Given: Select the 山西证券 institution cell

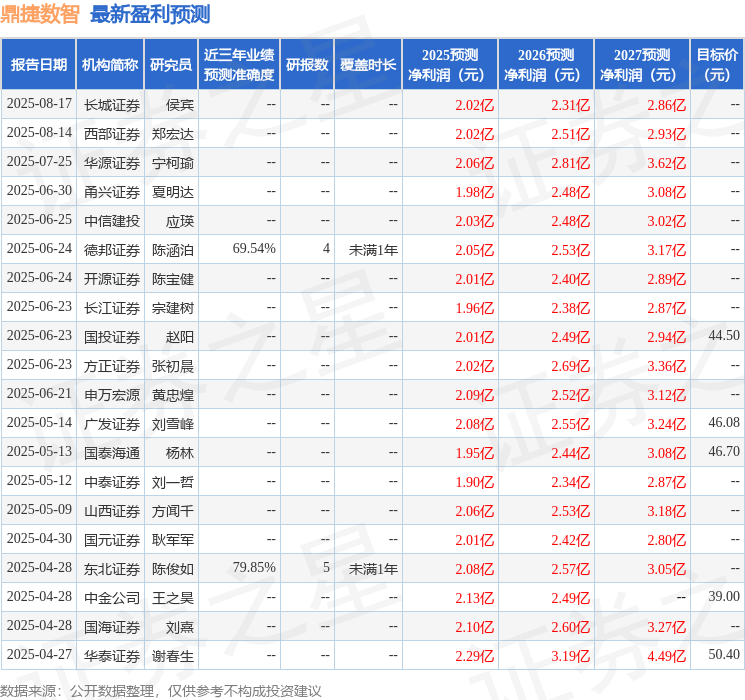Looking at the screenshot, I should click(x=112, y=511).
